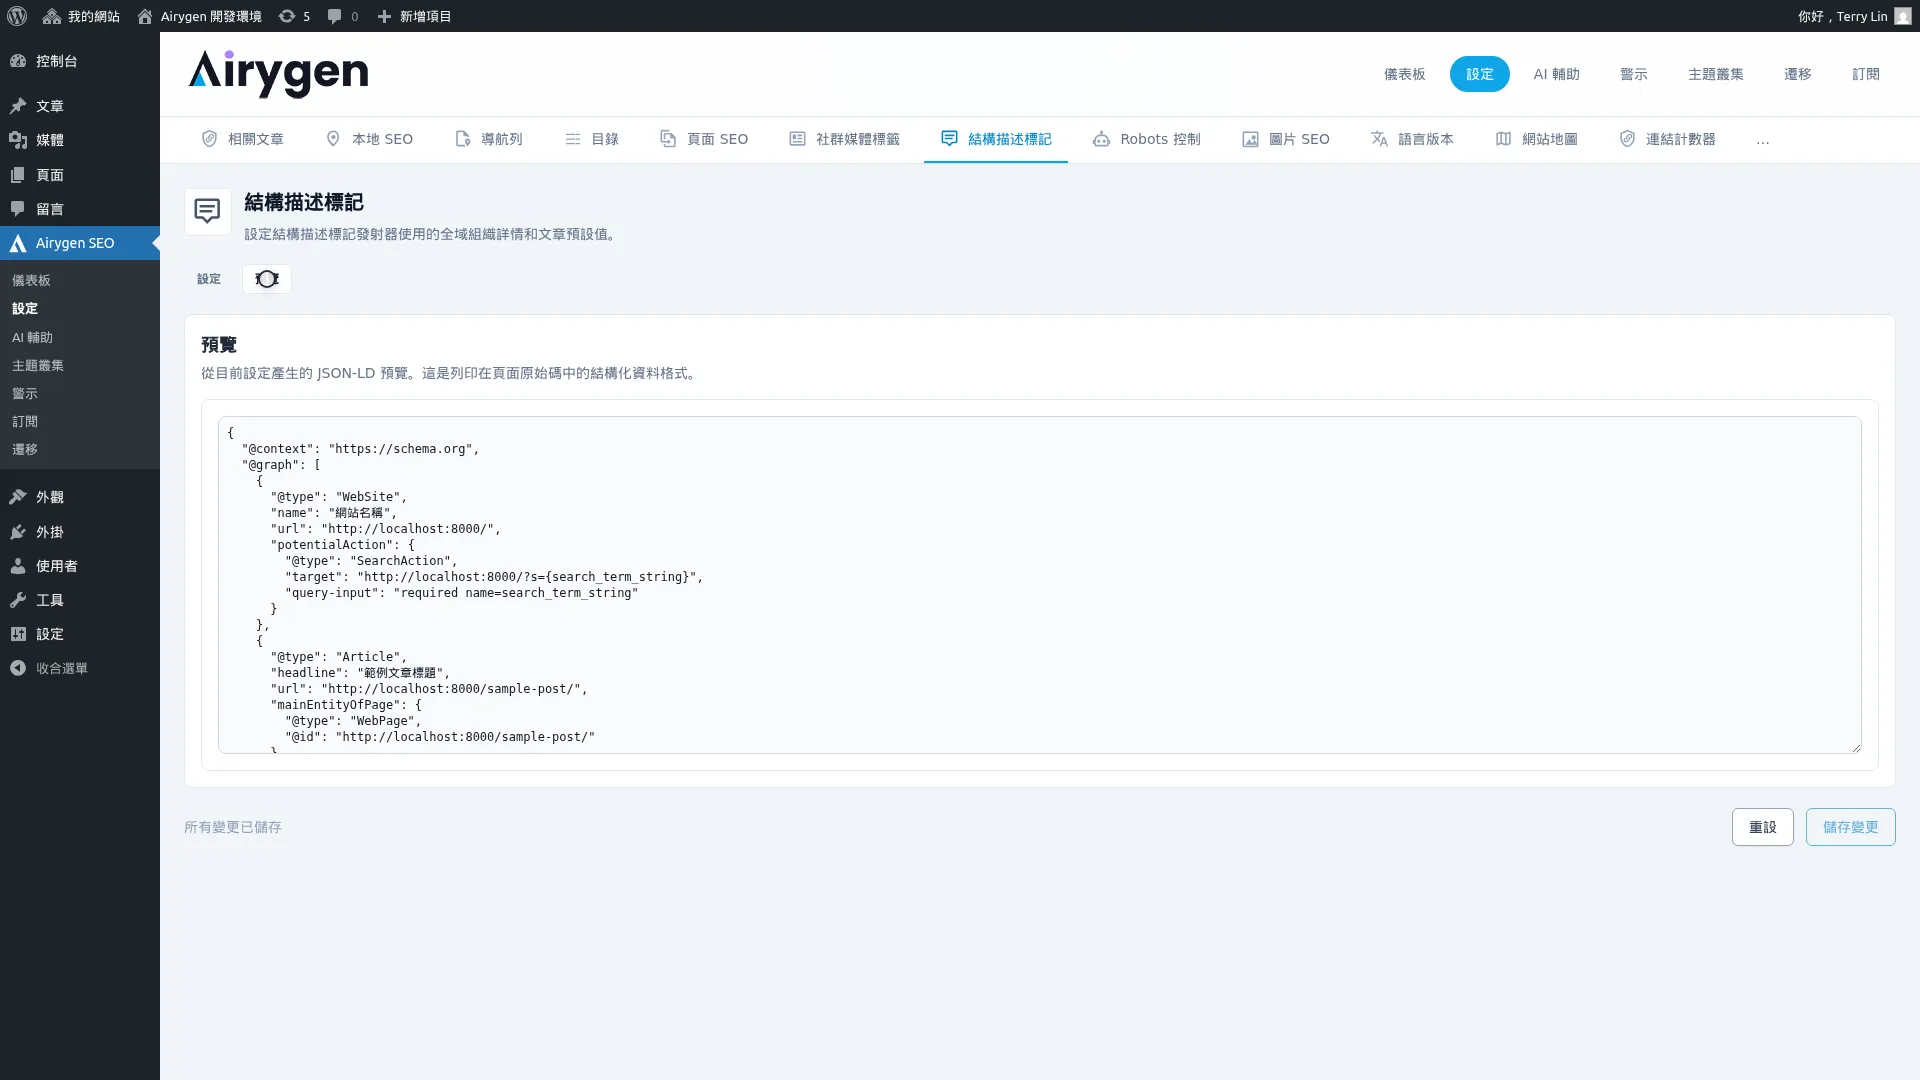This screenshot has height=1080, width=1920.
Task: Go to 遷移 in top navigation
Action: point(1798,74)
